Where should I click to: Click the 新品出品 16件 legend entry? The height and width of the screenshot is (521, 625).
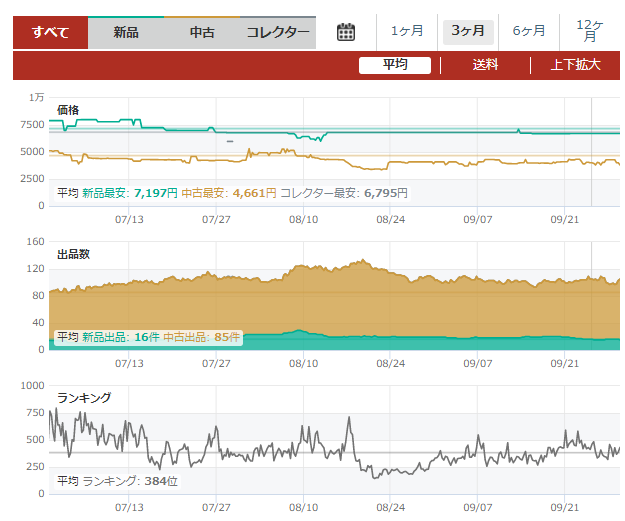point(120,338)
